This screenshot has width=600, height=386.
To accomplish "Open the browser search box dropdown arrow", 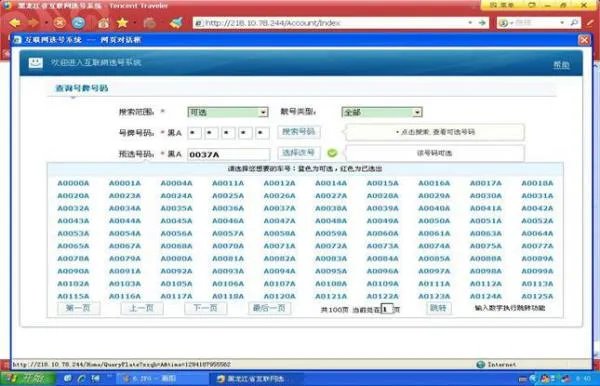I will point(562,23).
